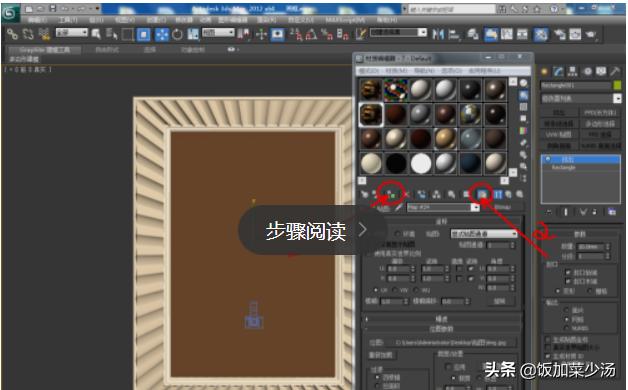
Task: Select the NURBS output radio button
Action: tap(566, 328)
